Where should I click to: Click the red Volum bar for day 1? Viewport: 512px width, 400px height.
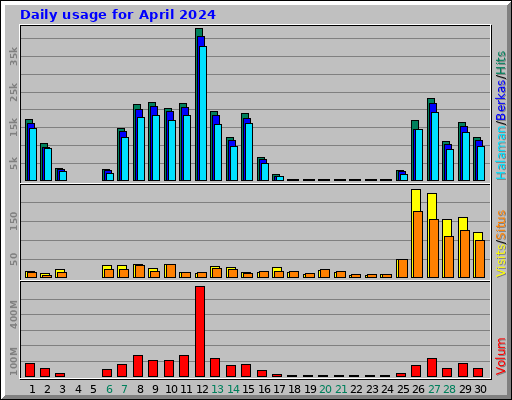(30, 370)
